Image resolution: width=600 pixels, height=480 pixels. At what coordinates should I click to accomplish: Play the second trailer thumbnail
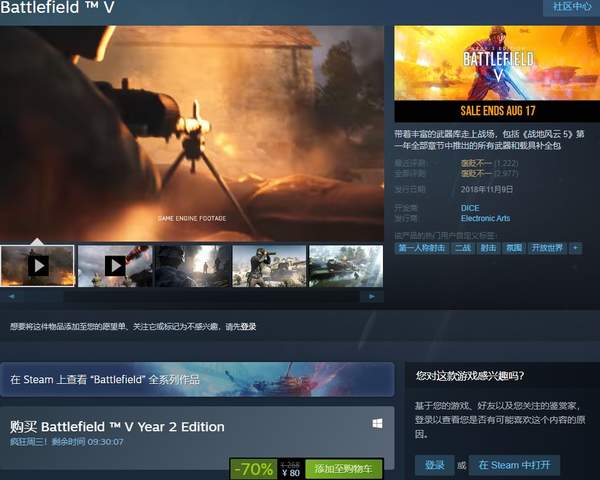click(115, 266)
